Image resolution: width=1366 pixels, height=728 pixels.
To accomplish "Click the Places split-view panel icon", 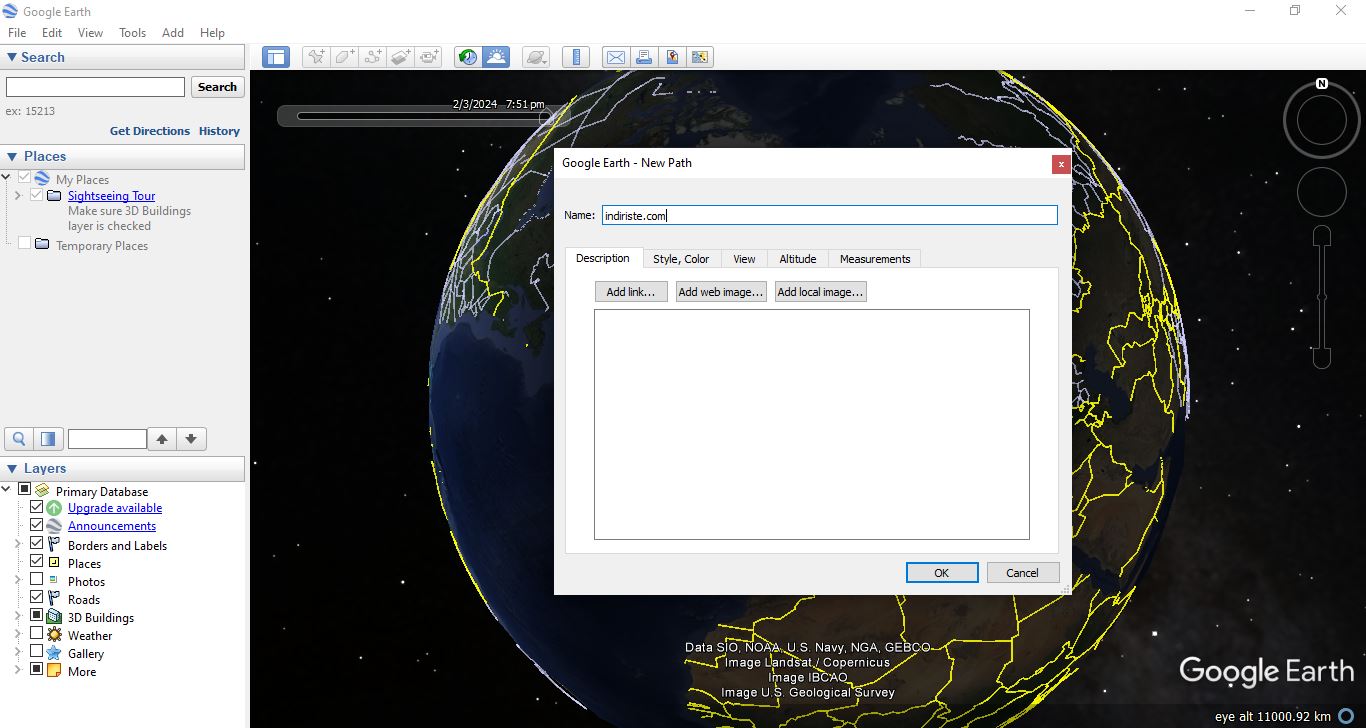I will point(48,439).
